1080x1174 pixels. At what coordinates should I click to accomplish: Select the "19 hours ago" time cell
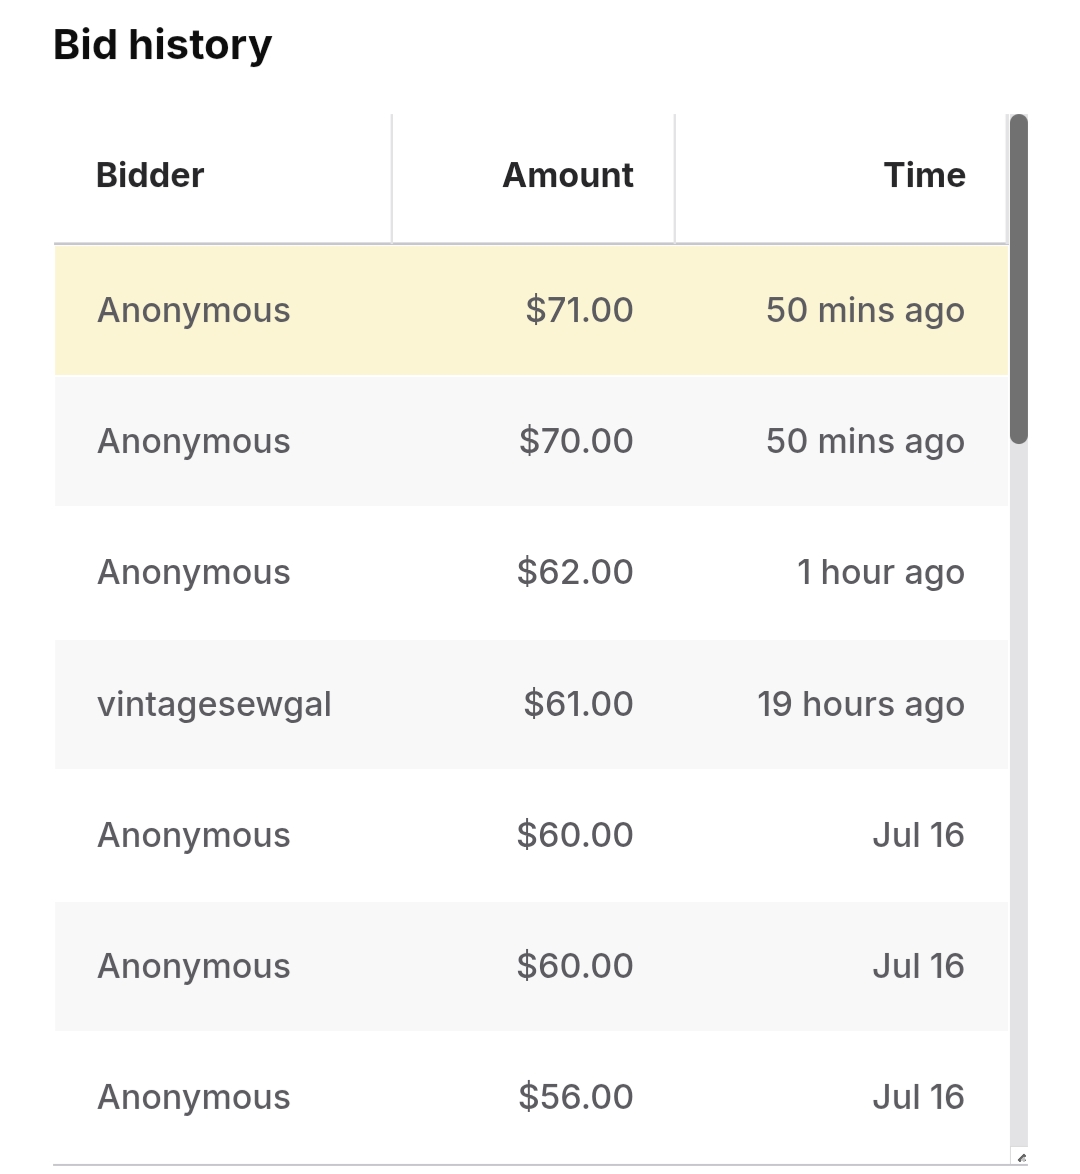[x=861, y=705]
